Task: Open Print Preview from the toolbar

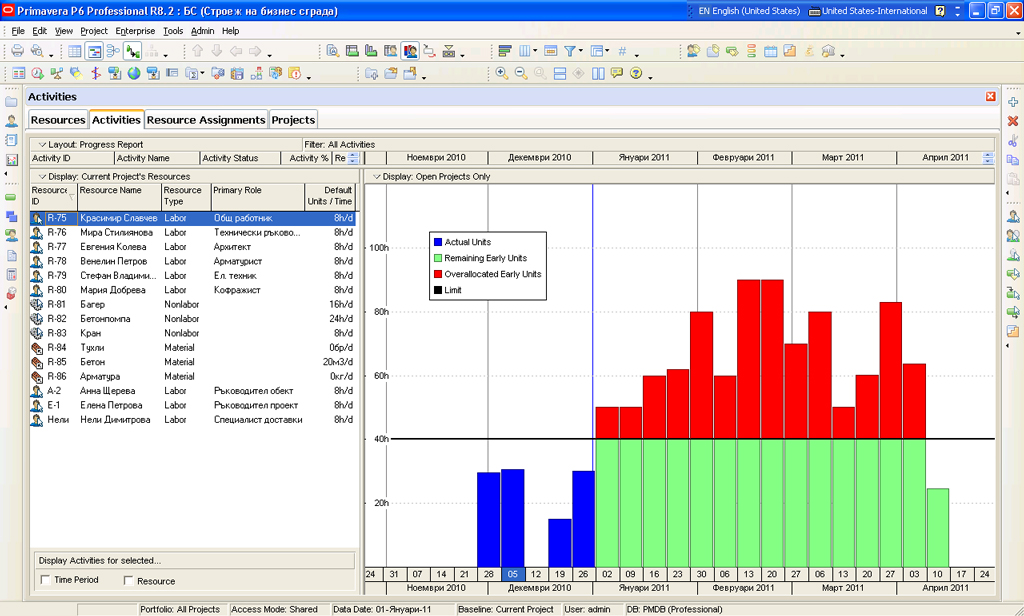Action: [x=37, y=51]
